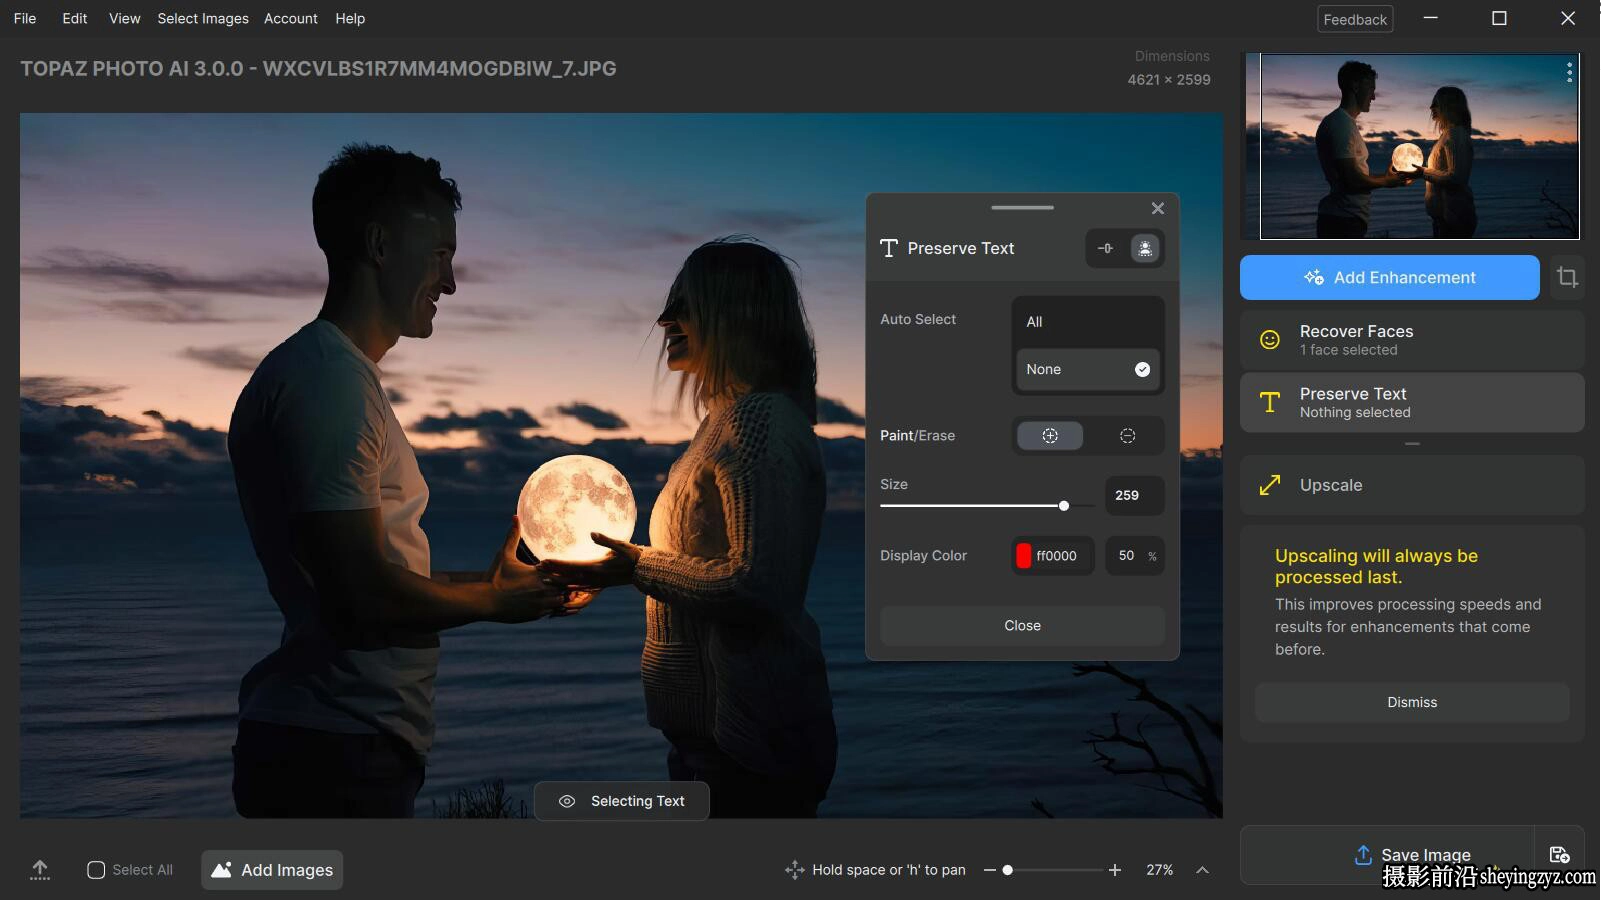Close the Preserve Text panel with the X
1601x900 pixels.
(1157, 208)
